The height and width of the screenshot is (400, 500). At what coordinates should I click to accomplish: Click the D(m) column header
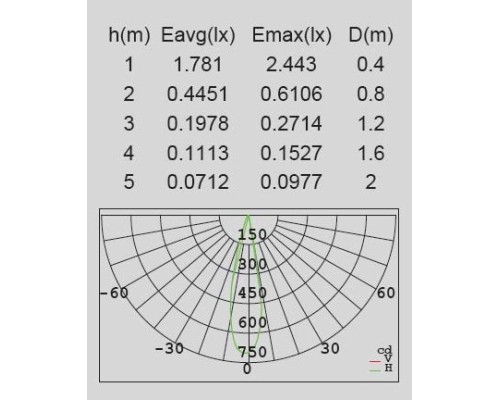coord(371,36)
